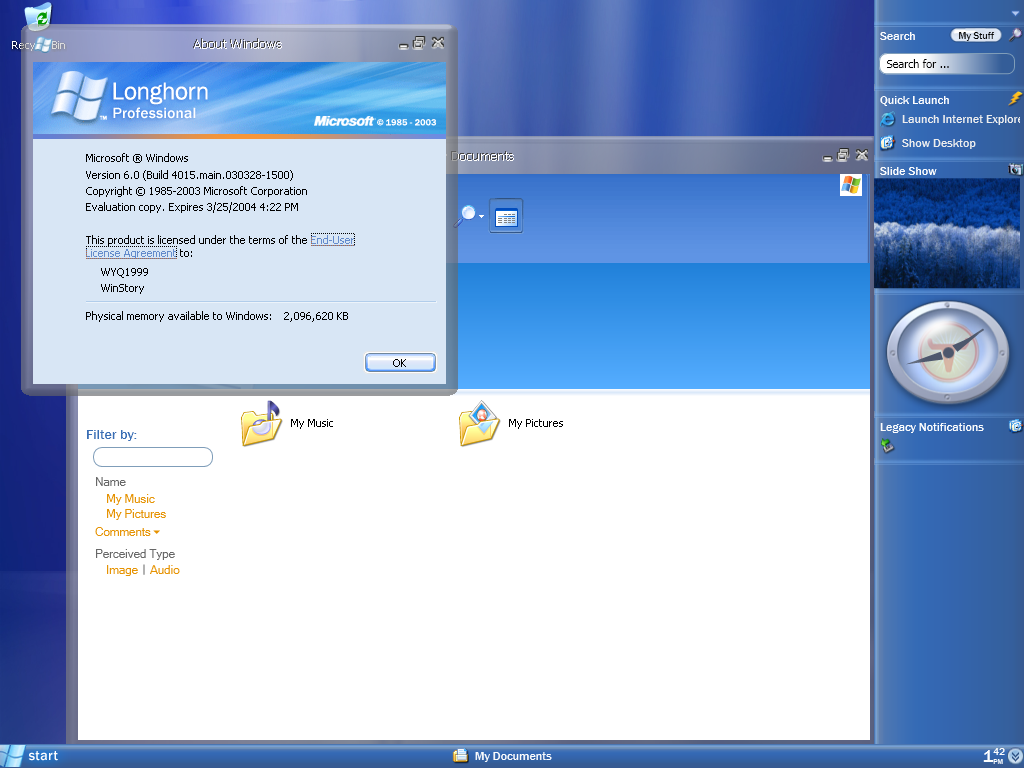Screen dimensions: 1024x768
Task: Expand the search magnifier dropdown arrow
Action: pos(481,216)
